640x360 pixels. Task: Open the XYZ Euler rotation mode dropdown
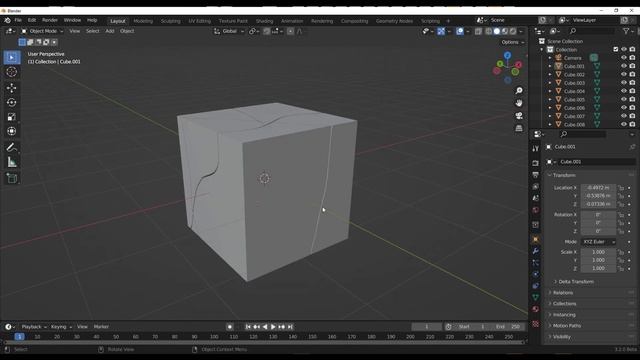598,242
